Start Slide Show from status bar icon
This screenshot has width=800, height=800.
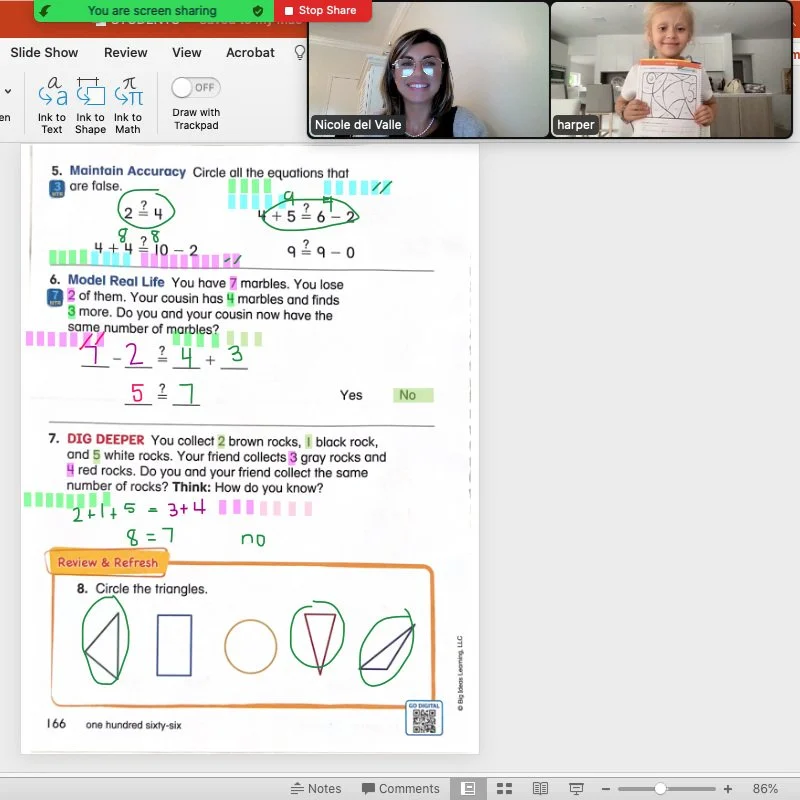[x=577, y=788]
